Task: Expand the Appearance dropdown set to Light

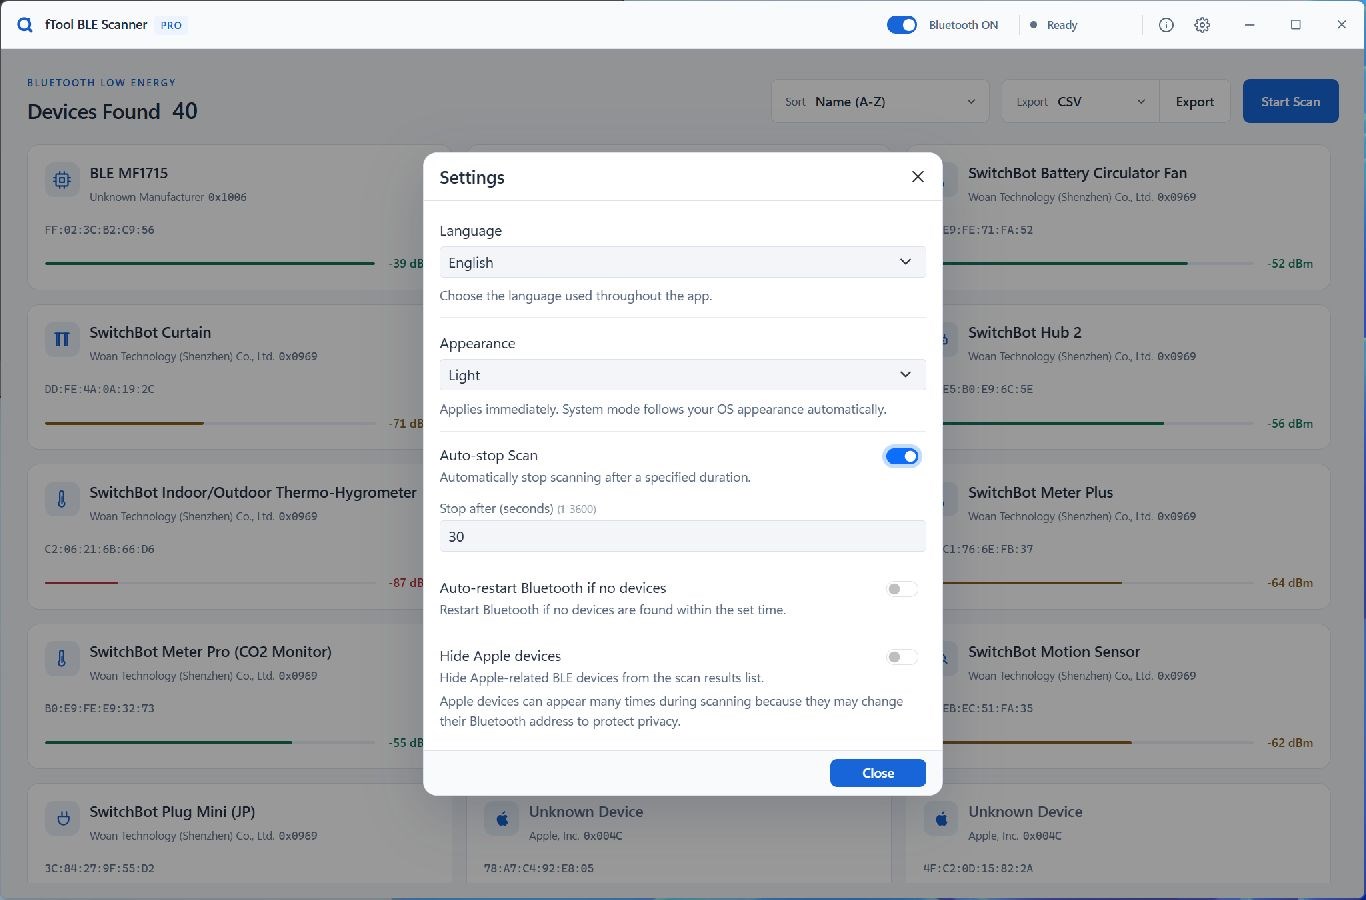Action: point(683,375)
